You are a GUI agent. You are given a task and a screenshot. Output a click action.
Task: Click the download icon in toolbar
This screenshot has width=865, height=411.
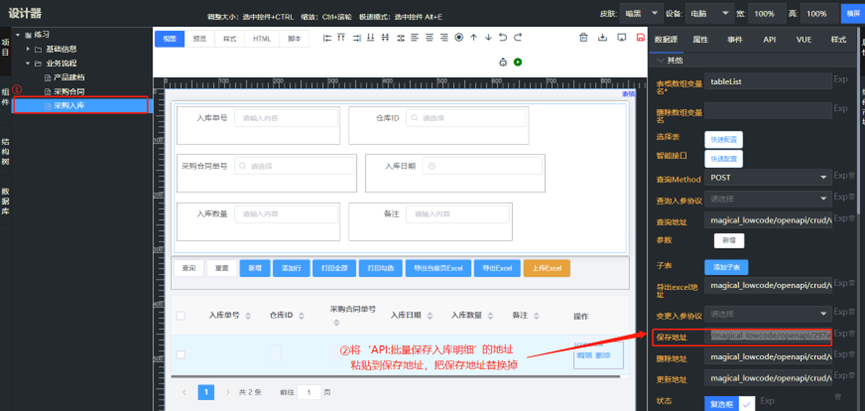pos(602,38)
